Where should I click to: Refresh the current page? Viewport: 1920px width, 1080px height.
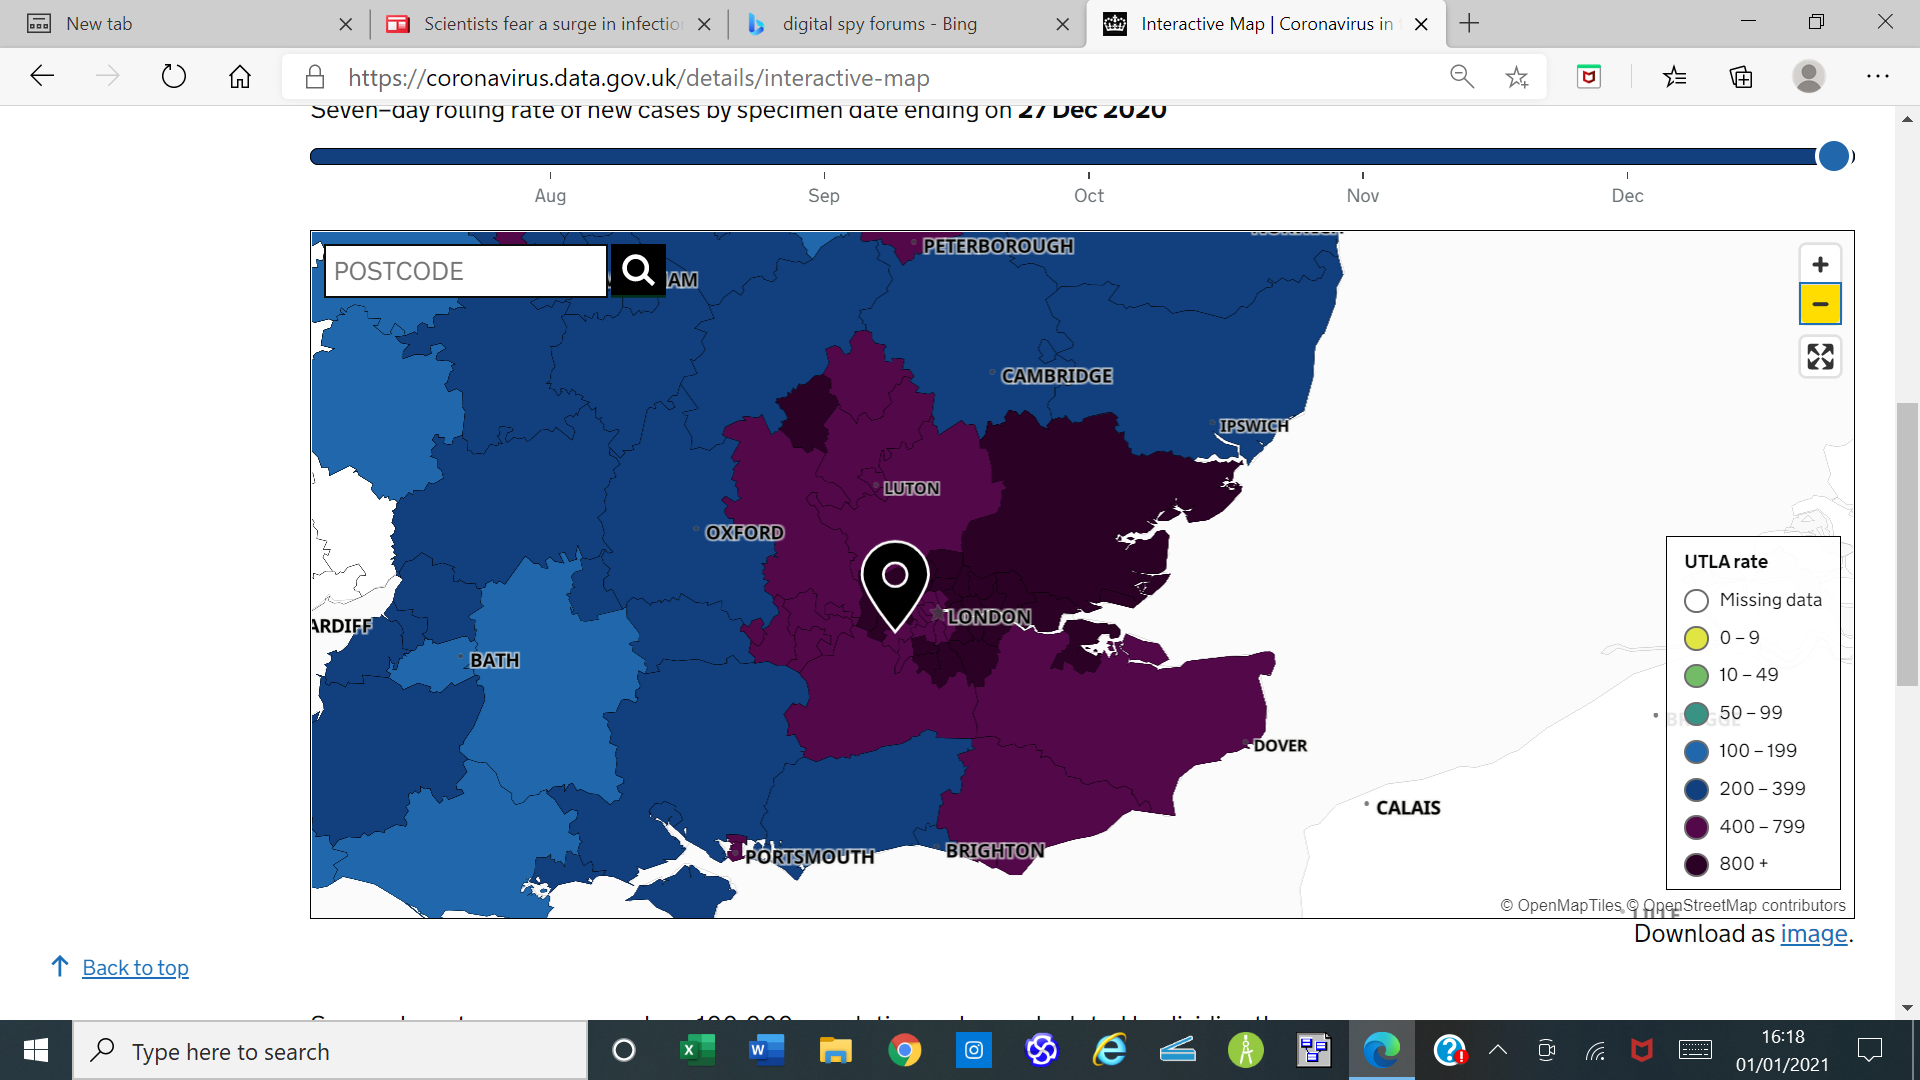(174, 77)
